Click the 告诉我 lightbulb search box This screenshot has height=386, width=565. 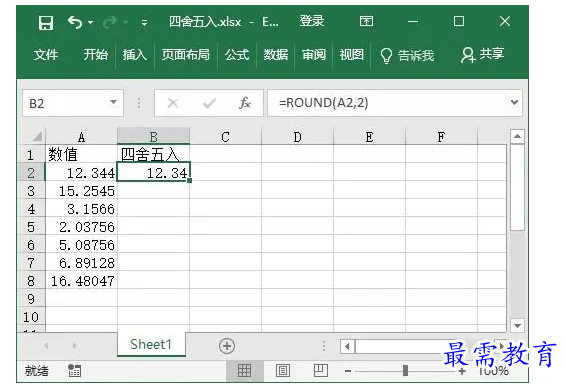(407, 56)
